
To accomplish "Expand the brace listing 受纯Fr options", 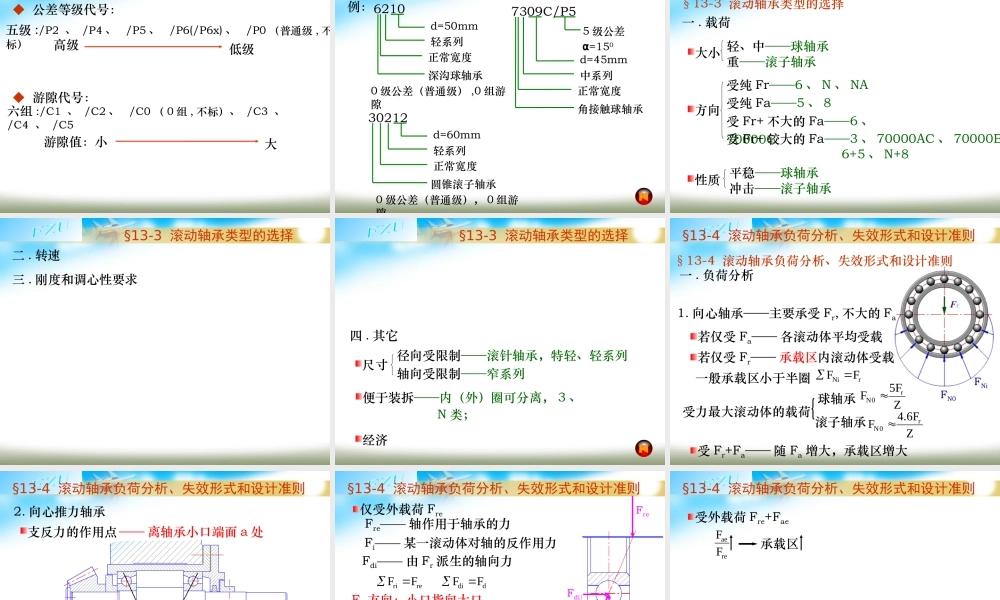I will (722, 110).
